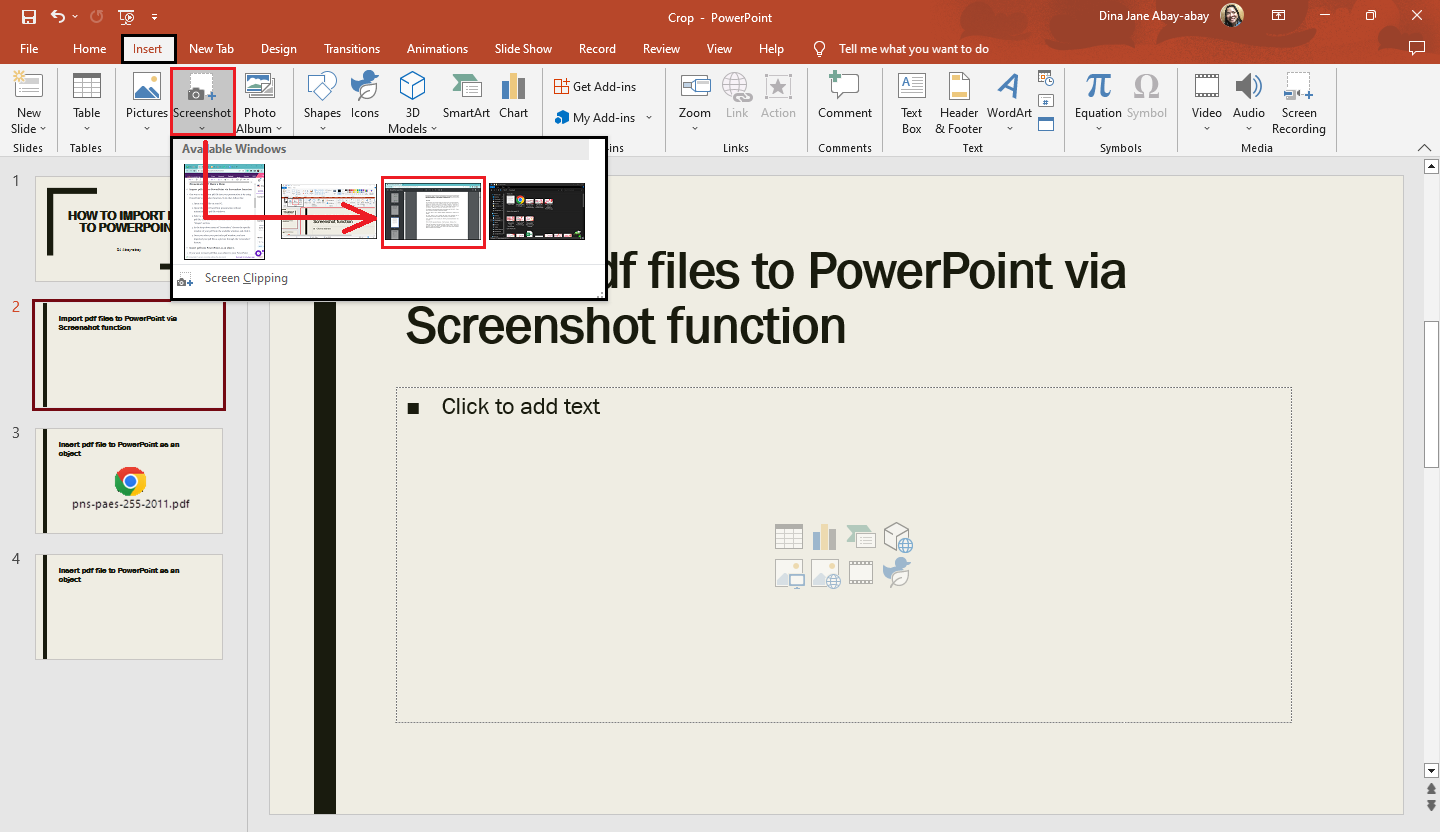Screen dimensions: 1440x832
Task: Insert a SmartArt graphic
Action: coord(466,95)
